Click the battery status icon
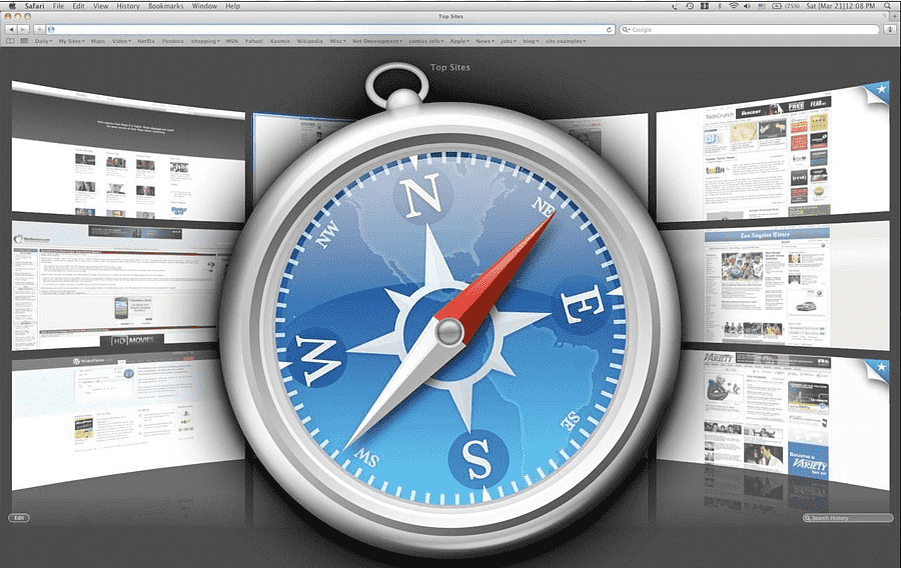 (x=777, y=6)
